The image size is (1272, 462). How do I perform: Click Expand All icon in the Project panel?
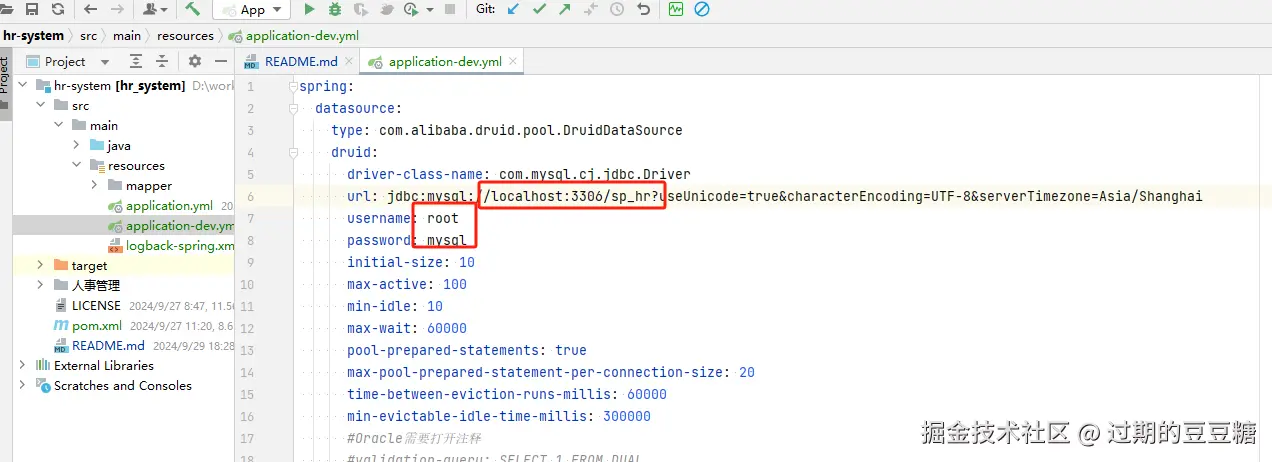136,61
